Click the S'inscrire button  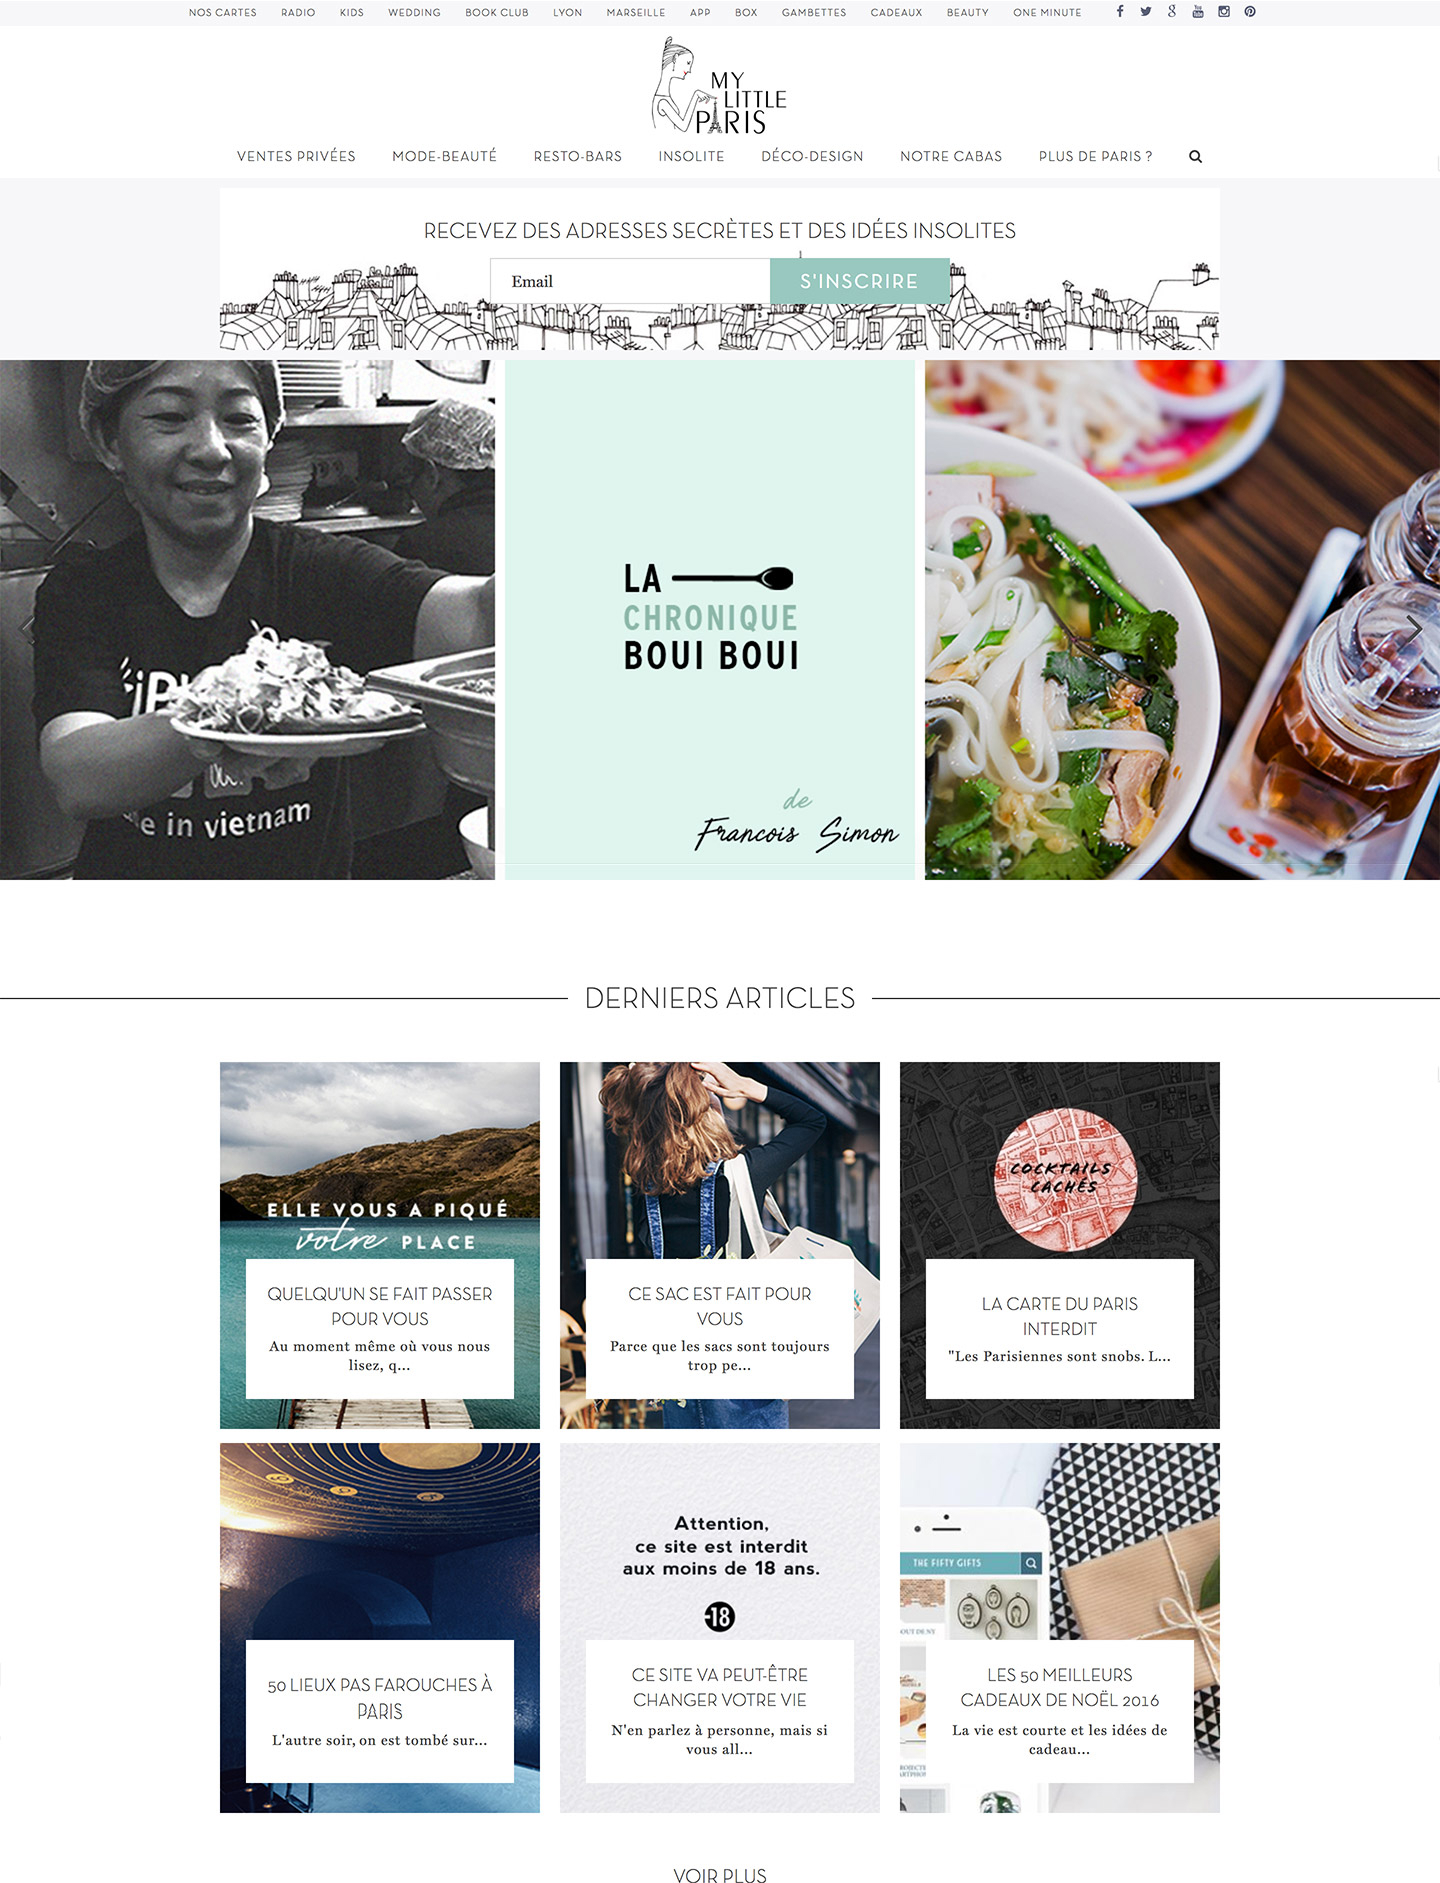[860, 281]
